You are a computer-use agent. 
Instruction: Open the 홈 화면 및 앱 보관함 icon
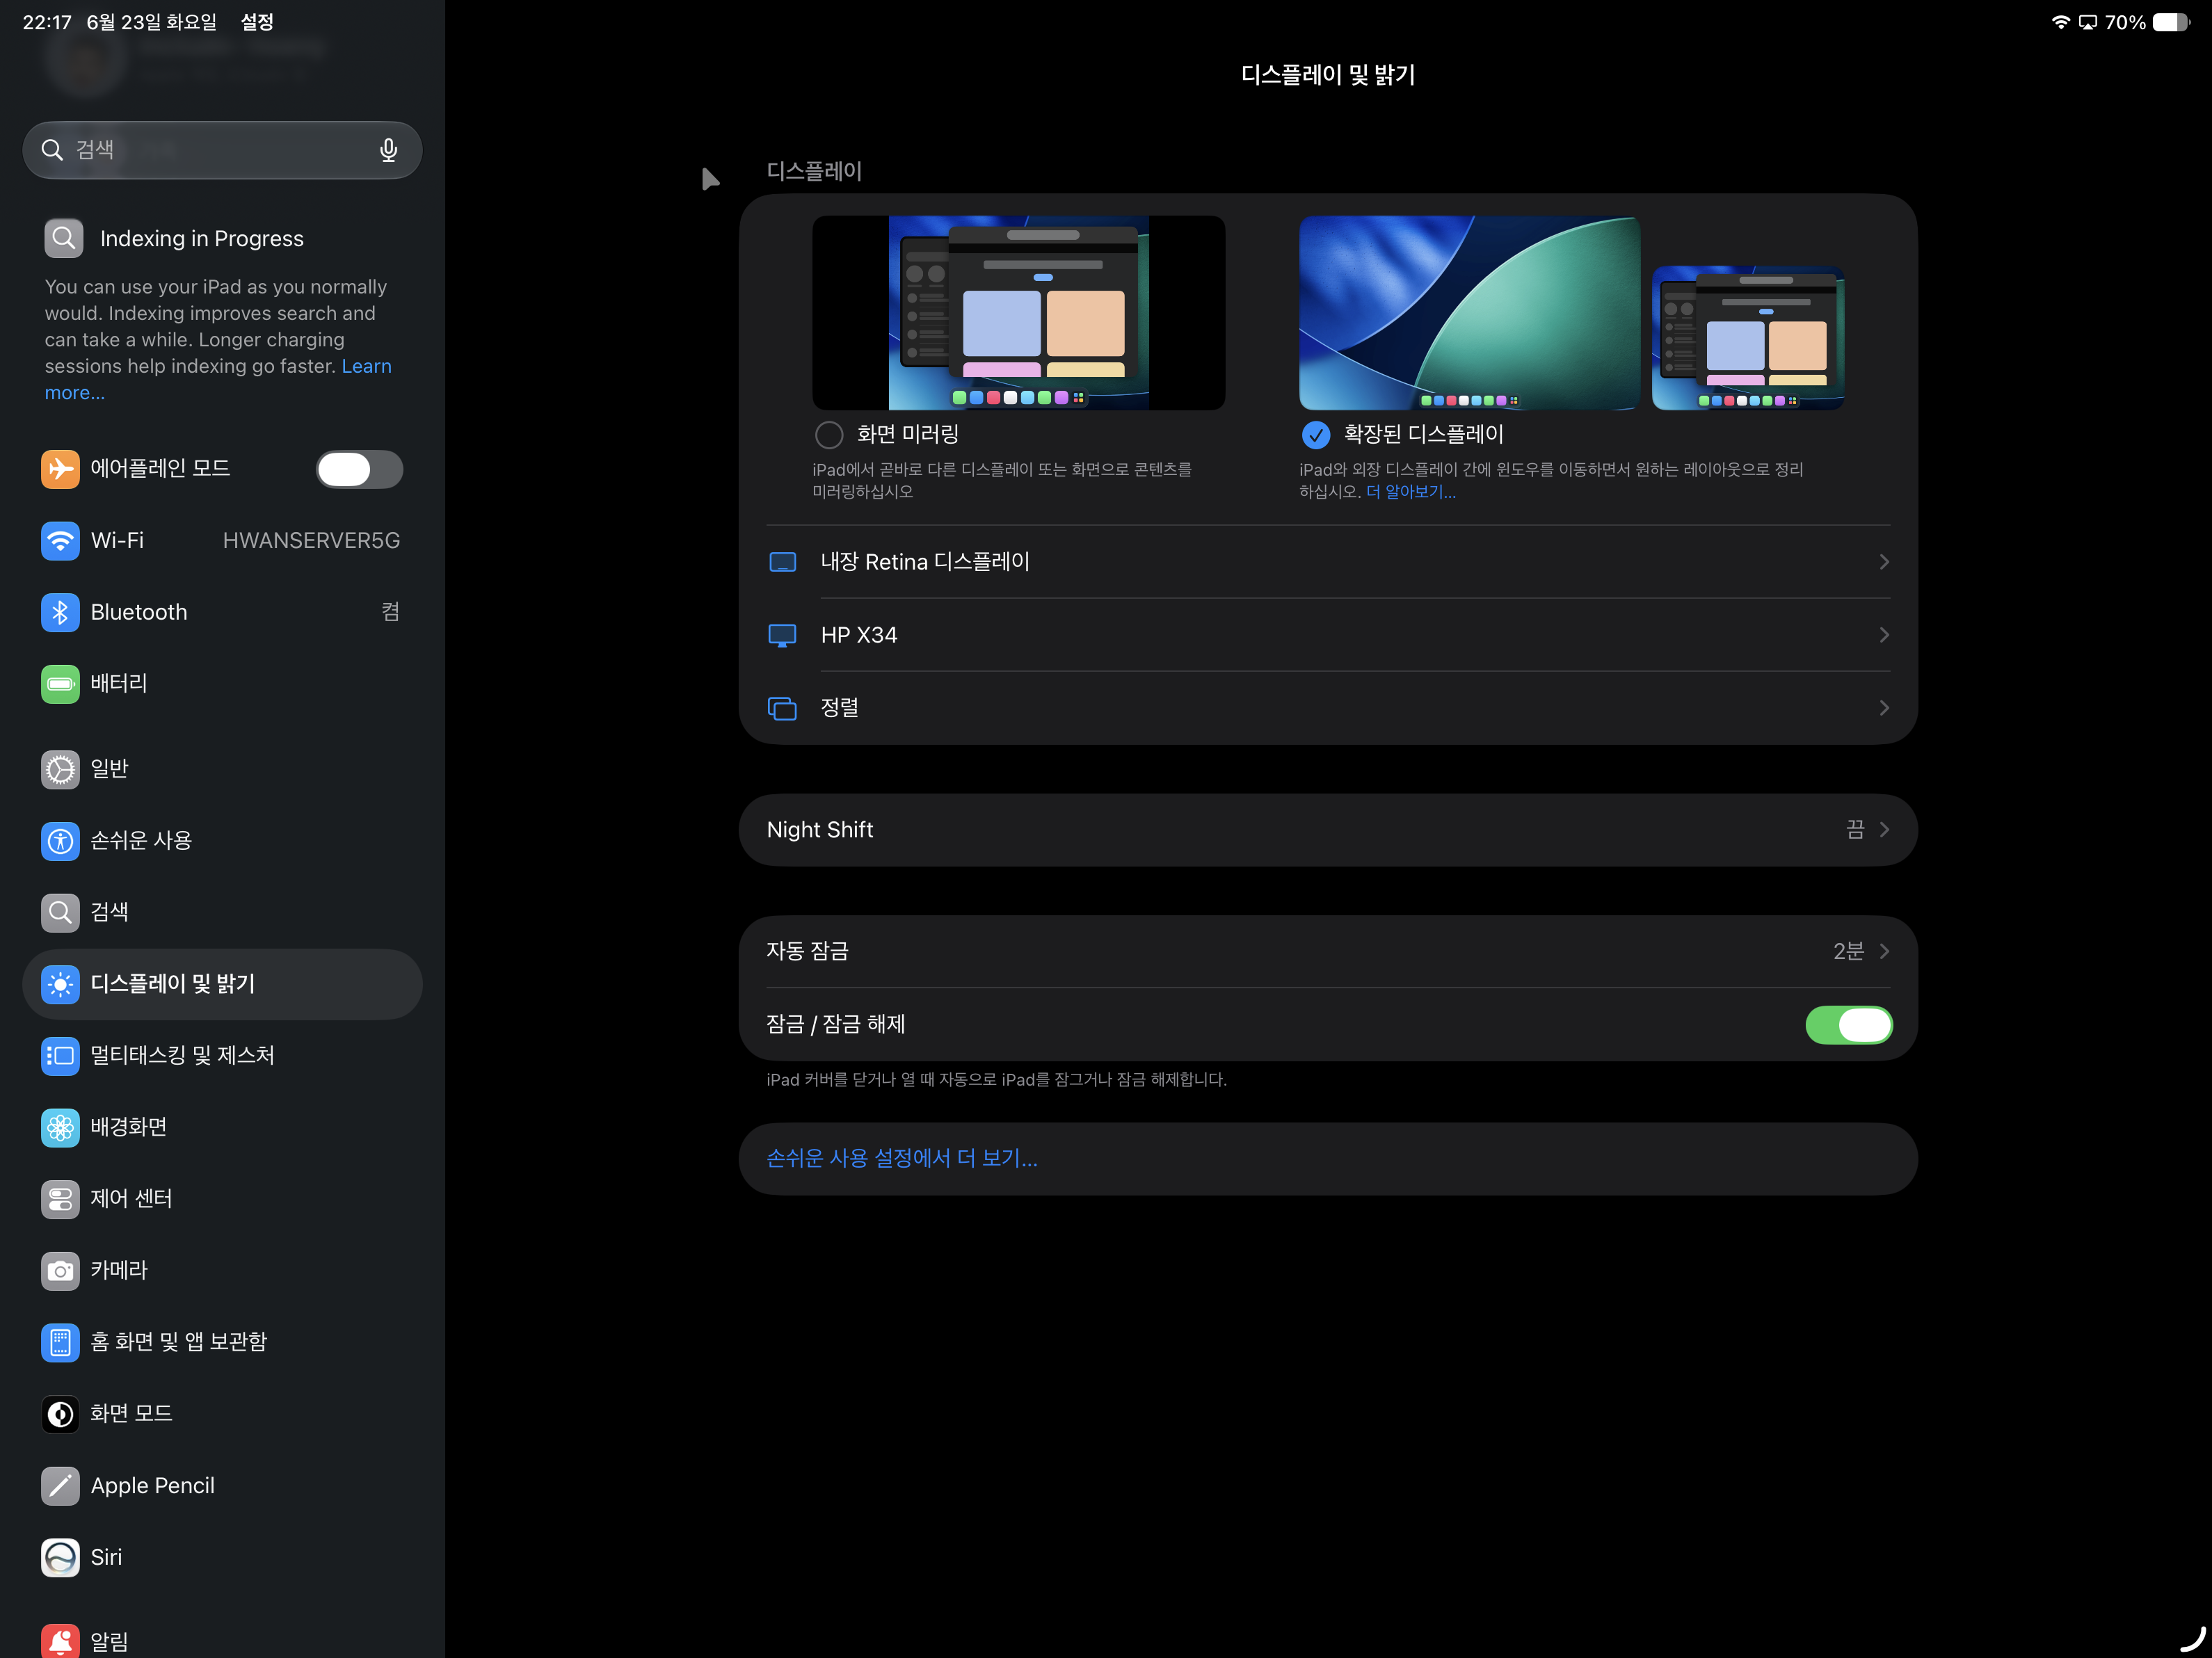[x=60, y=1342]
